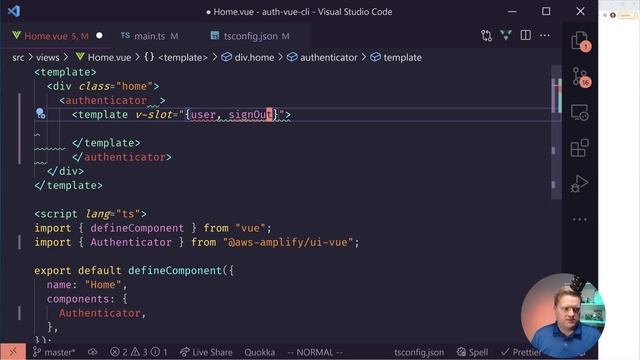Click the name: "Home" line
The width and height of the screenshot is (640, 360).
click(x=87, y=285)
